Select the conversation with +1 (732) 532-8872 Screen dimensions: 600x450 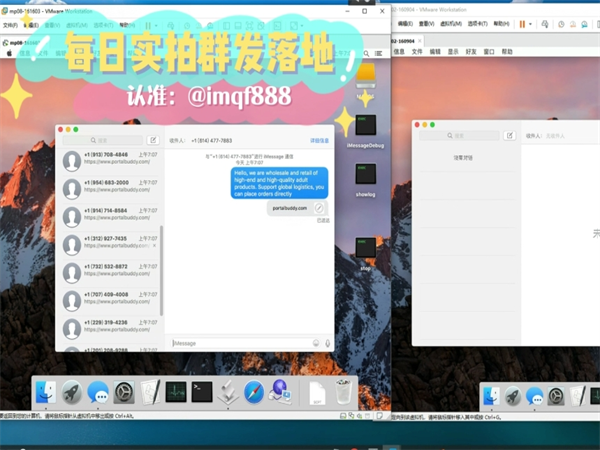click(x=109, y=270)
